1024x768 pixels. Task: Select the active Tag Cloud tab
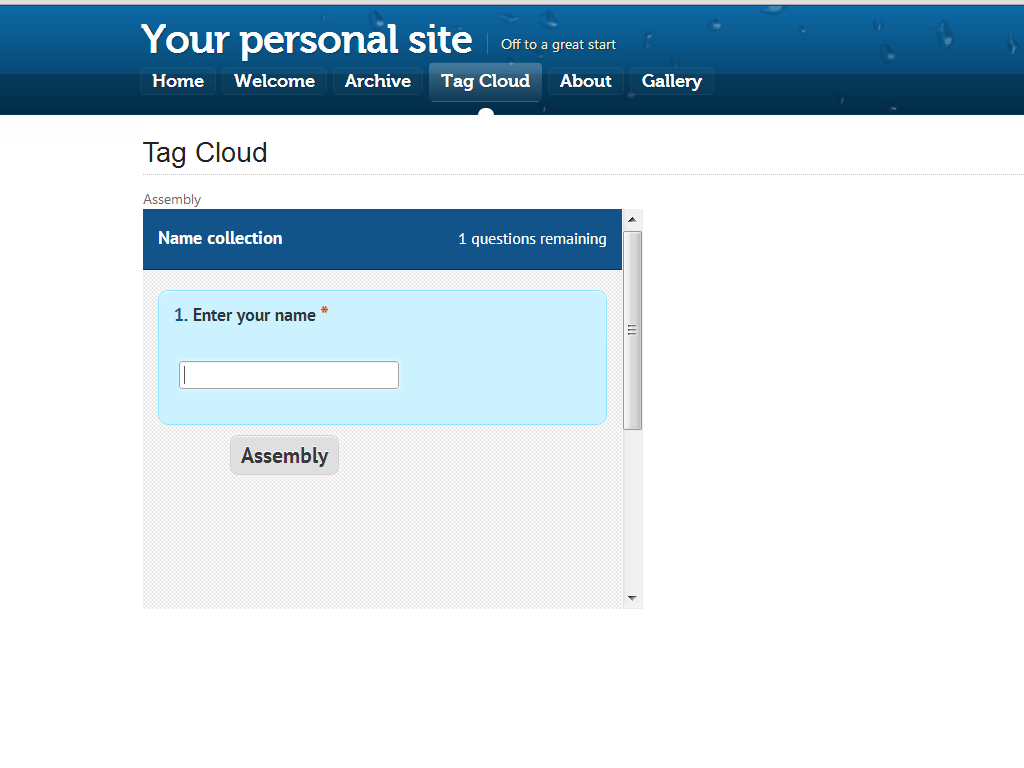[x=485, y=82]
